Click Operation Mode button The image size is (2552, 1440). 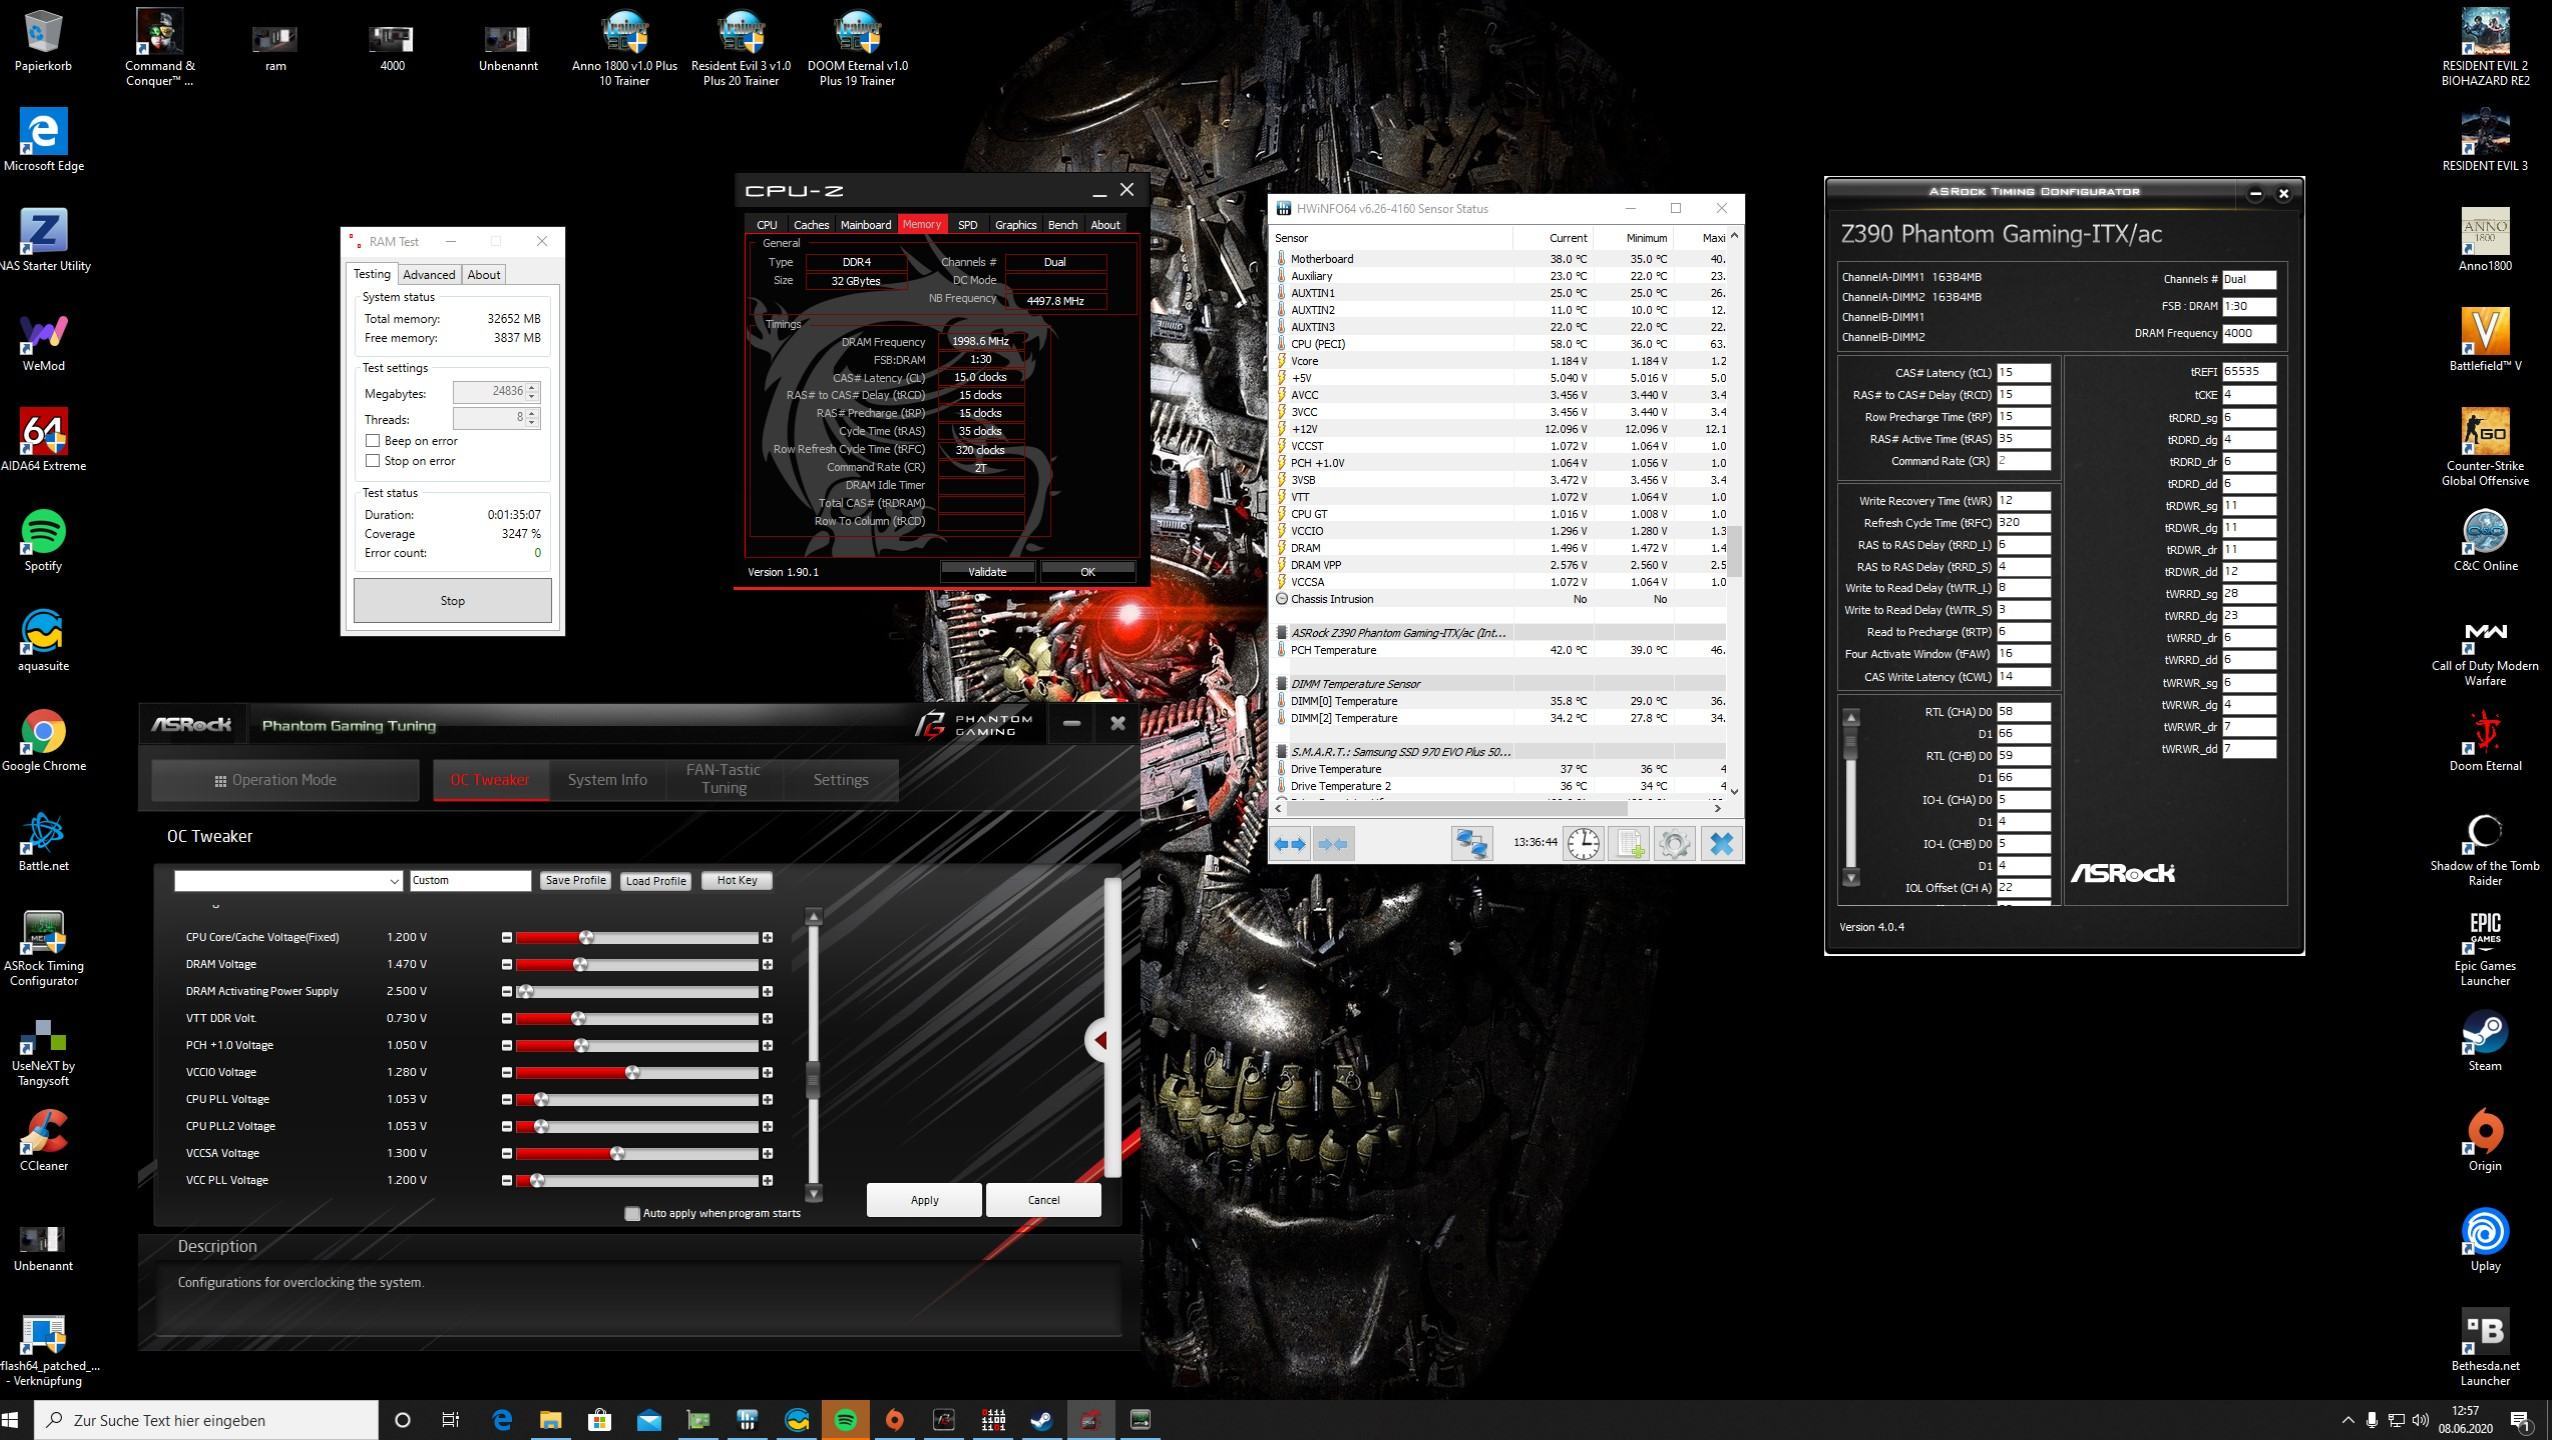click(x=285, y=780)
